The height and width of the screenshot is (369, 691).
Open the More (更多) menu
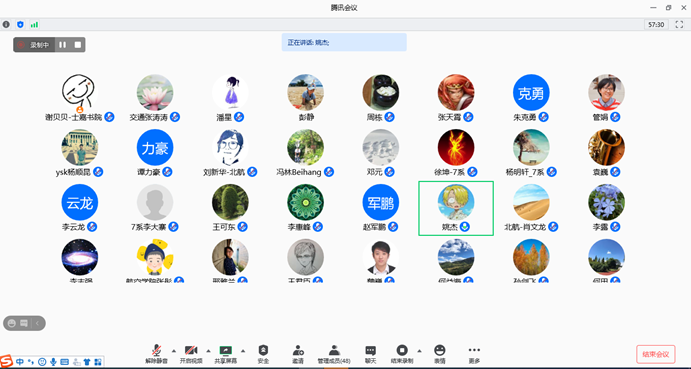(474, 354)
